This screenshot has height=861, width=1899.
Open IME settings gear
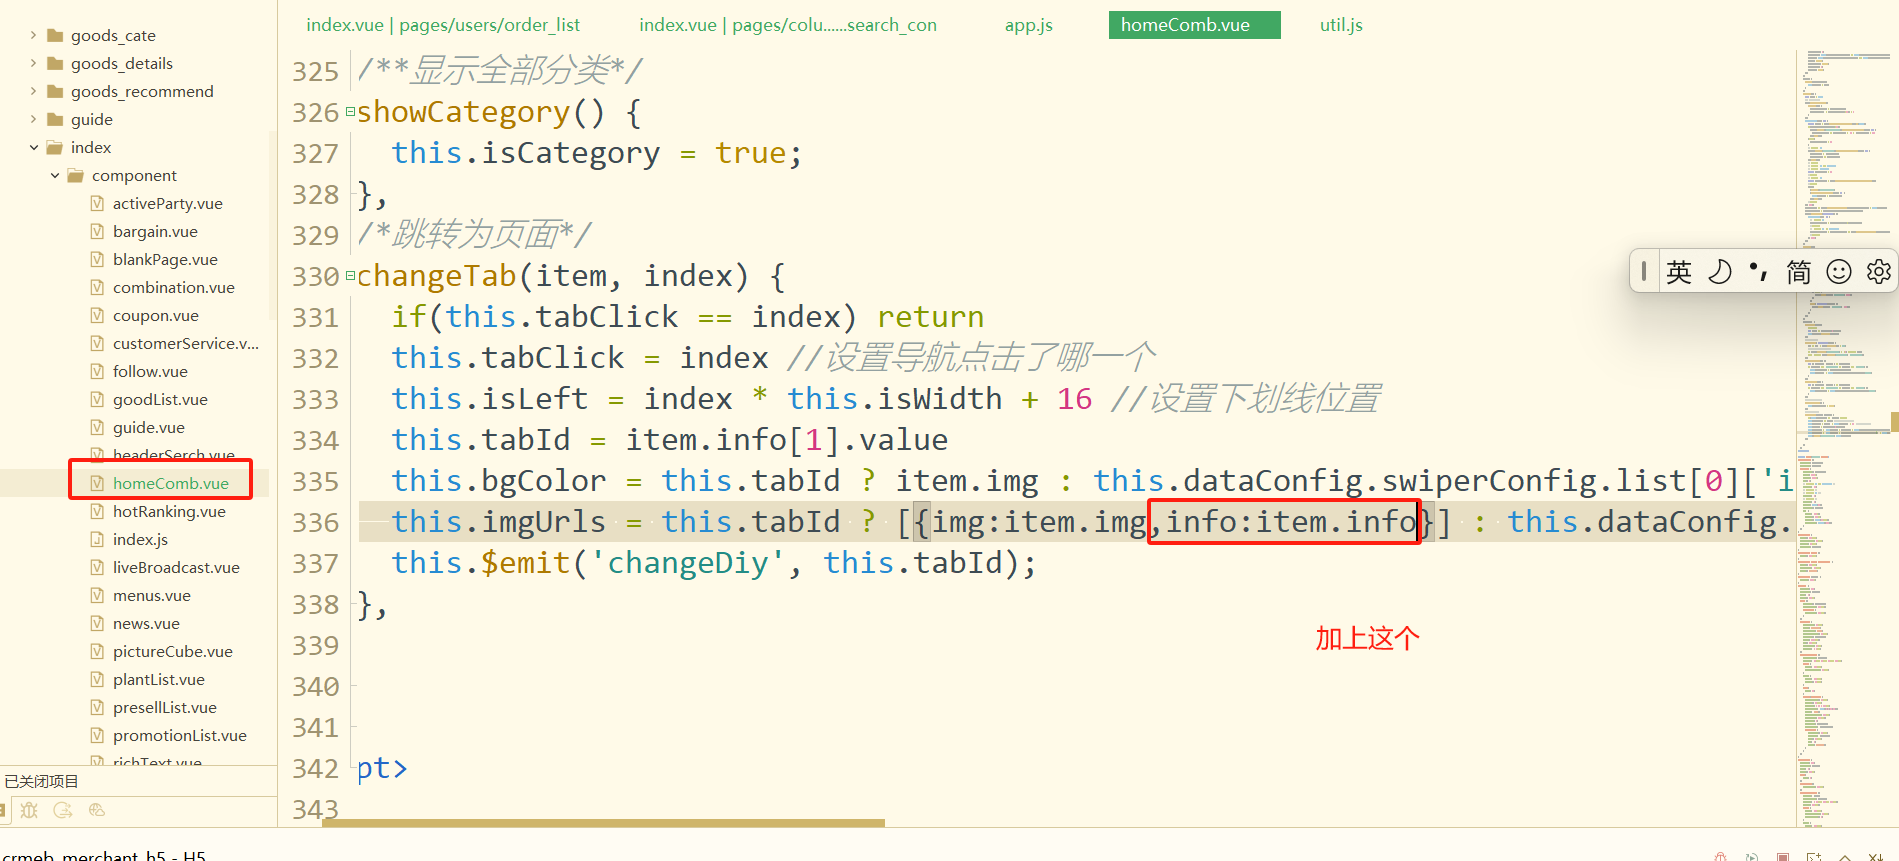tap(1879, 272)
